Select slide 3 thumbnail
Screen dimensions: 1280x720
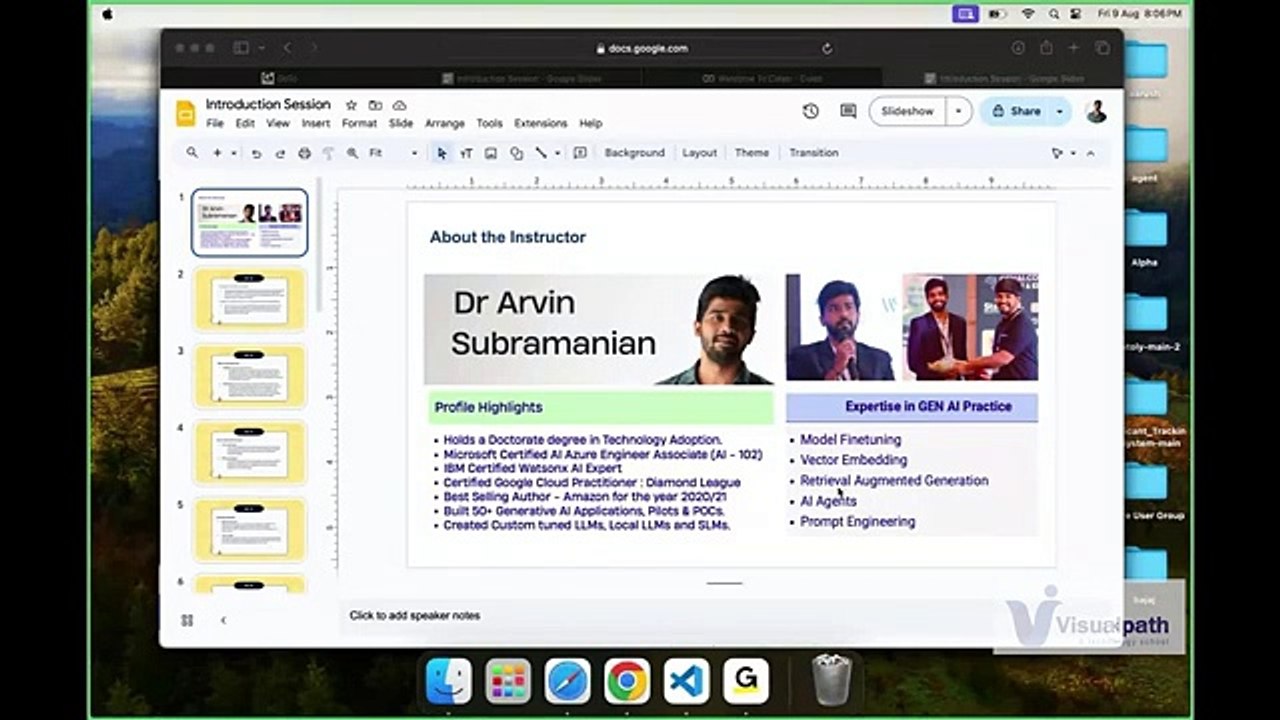(250, 376)
